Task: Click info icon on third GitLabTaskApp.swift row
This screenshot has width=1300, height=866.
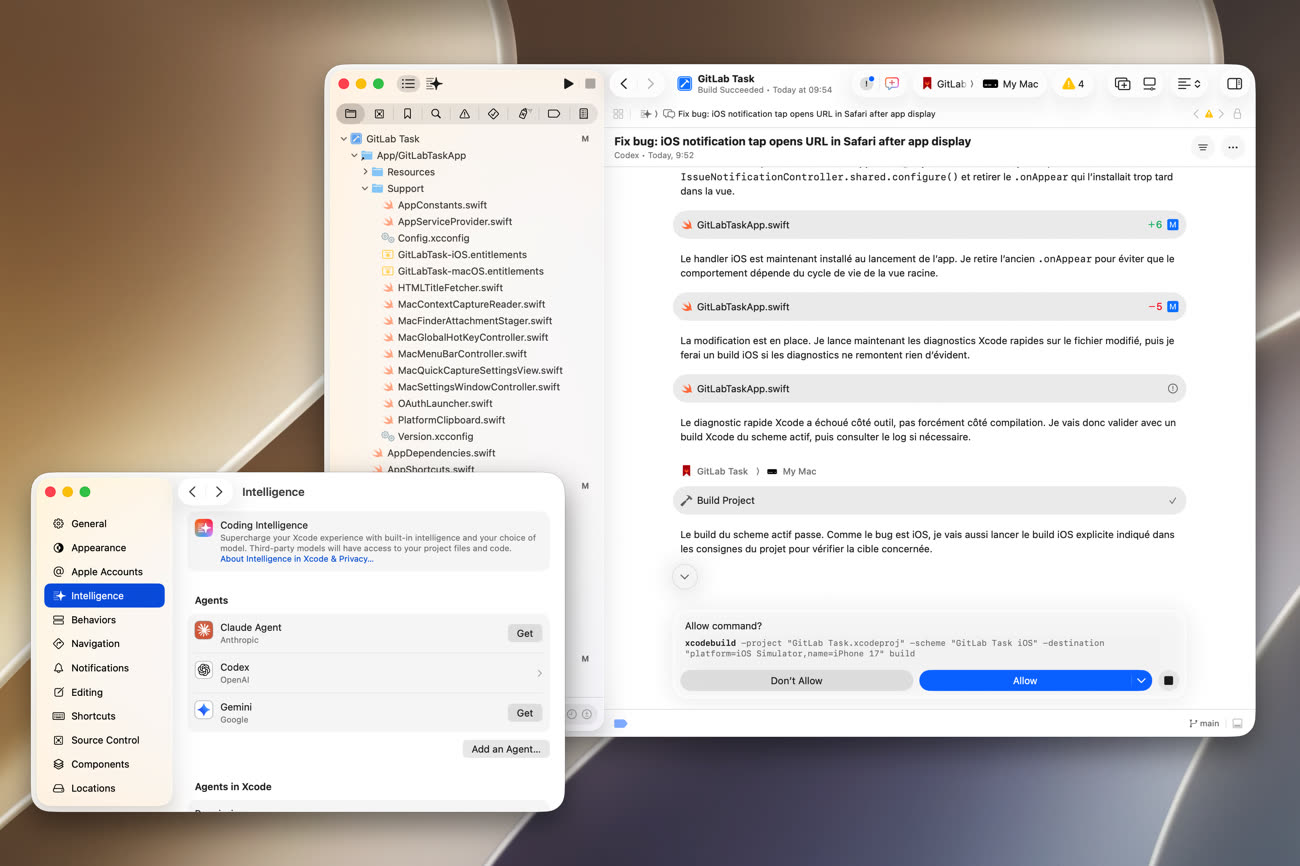Action: (x=1172, y=389)
